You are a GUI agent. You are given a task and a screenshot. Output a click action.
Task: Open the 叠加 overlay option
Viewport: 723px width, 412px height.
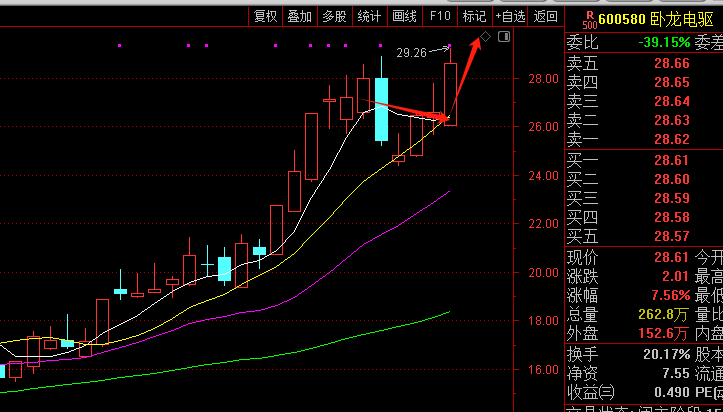300,17
